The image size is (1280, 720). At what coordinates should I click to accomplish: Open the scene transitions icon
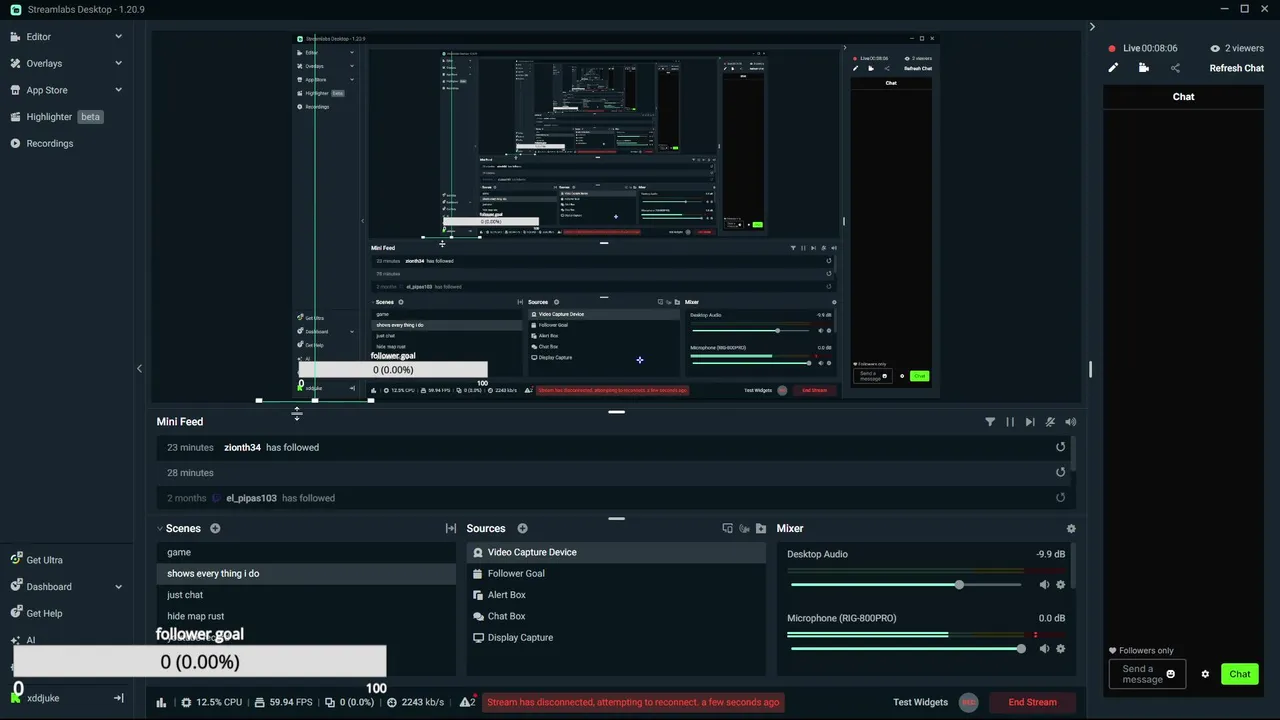(451, 528)
